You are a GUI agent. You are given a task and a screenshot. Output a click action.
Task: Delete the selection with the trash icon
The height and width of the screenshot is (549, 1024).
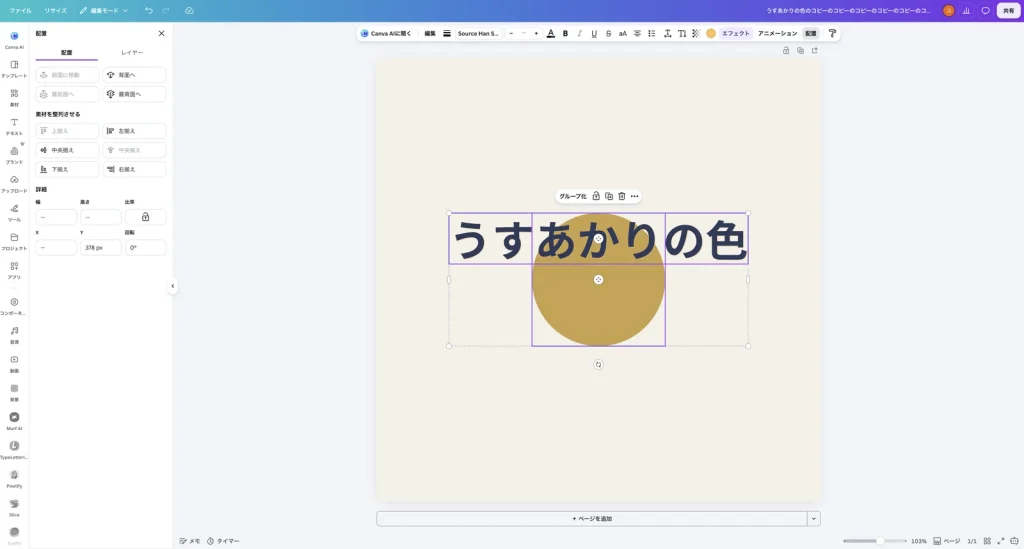[x=622, y=196]
